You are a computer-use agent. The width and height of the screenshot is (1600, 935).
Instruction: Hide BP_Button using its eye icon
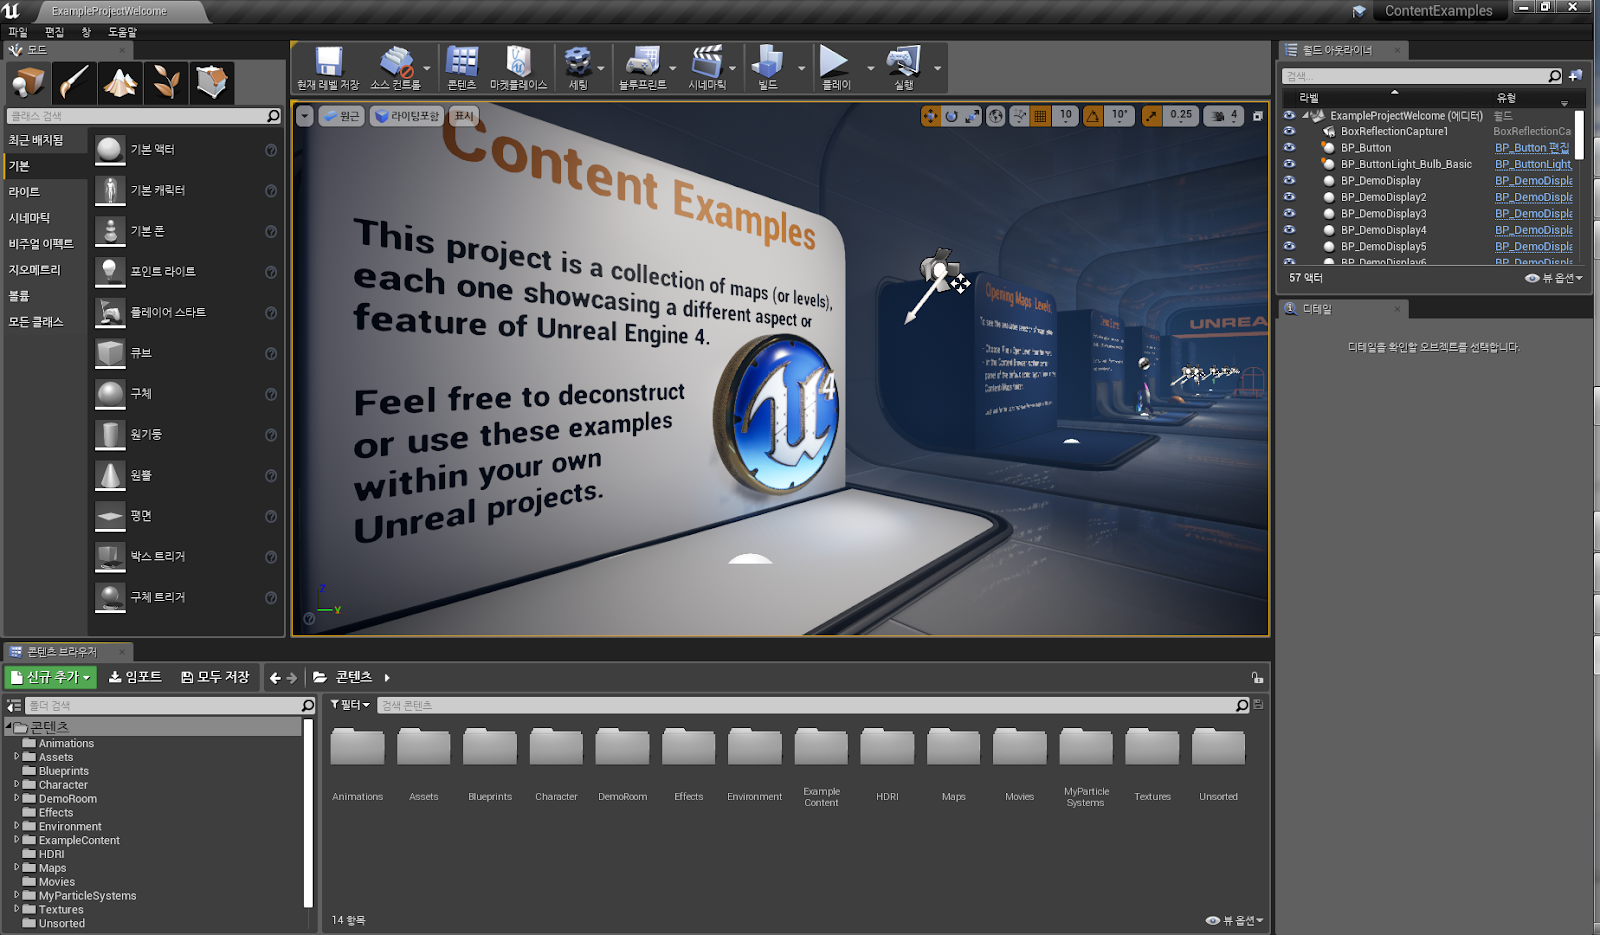pyautogui.click(x=1289, y=147)
